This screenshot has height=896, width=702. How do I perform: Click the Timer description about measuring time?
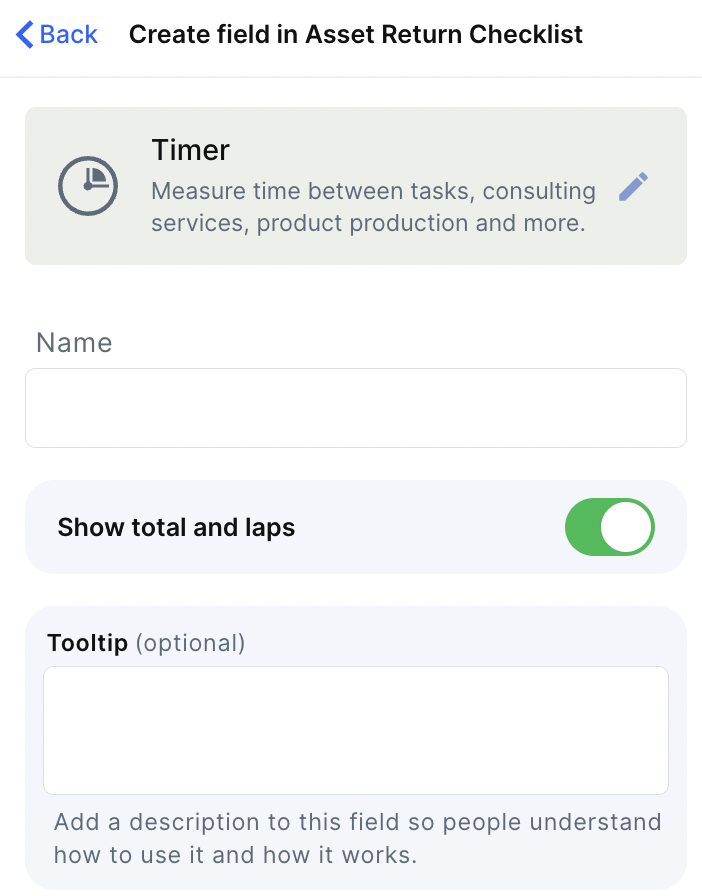tap(372, 191)
